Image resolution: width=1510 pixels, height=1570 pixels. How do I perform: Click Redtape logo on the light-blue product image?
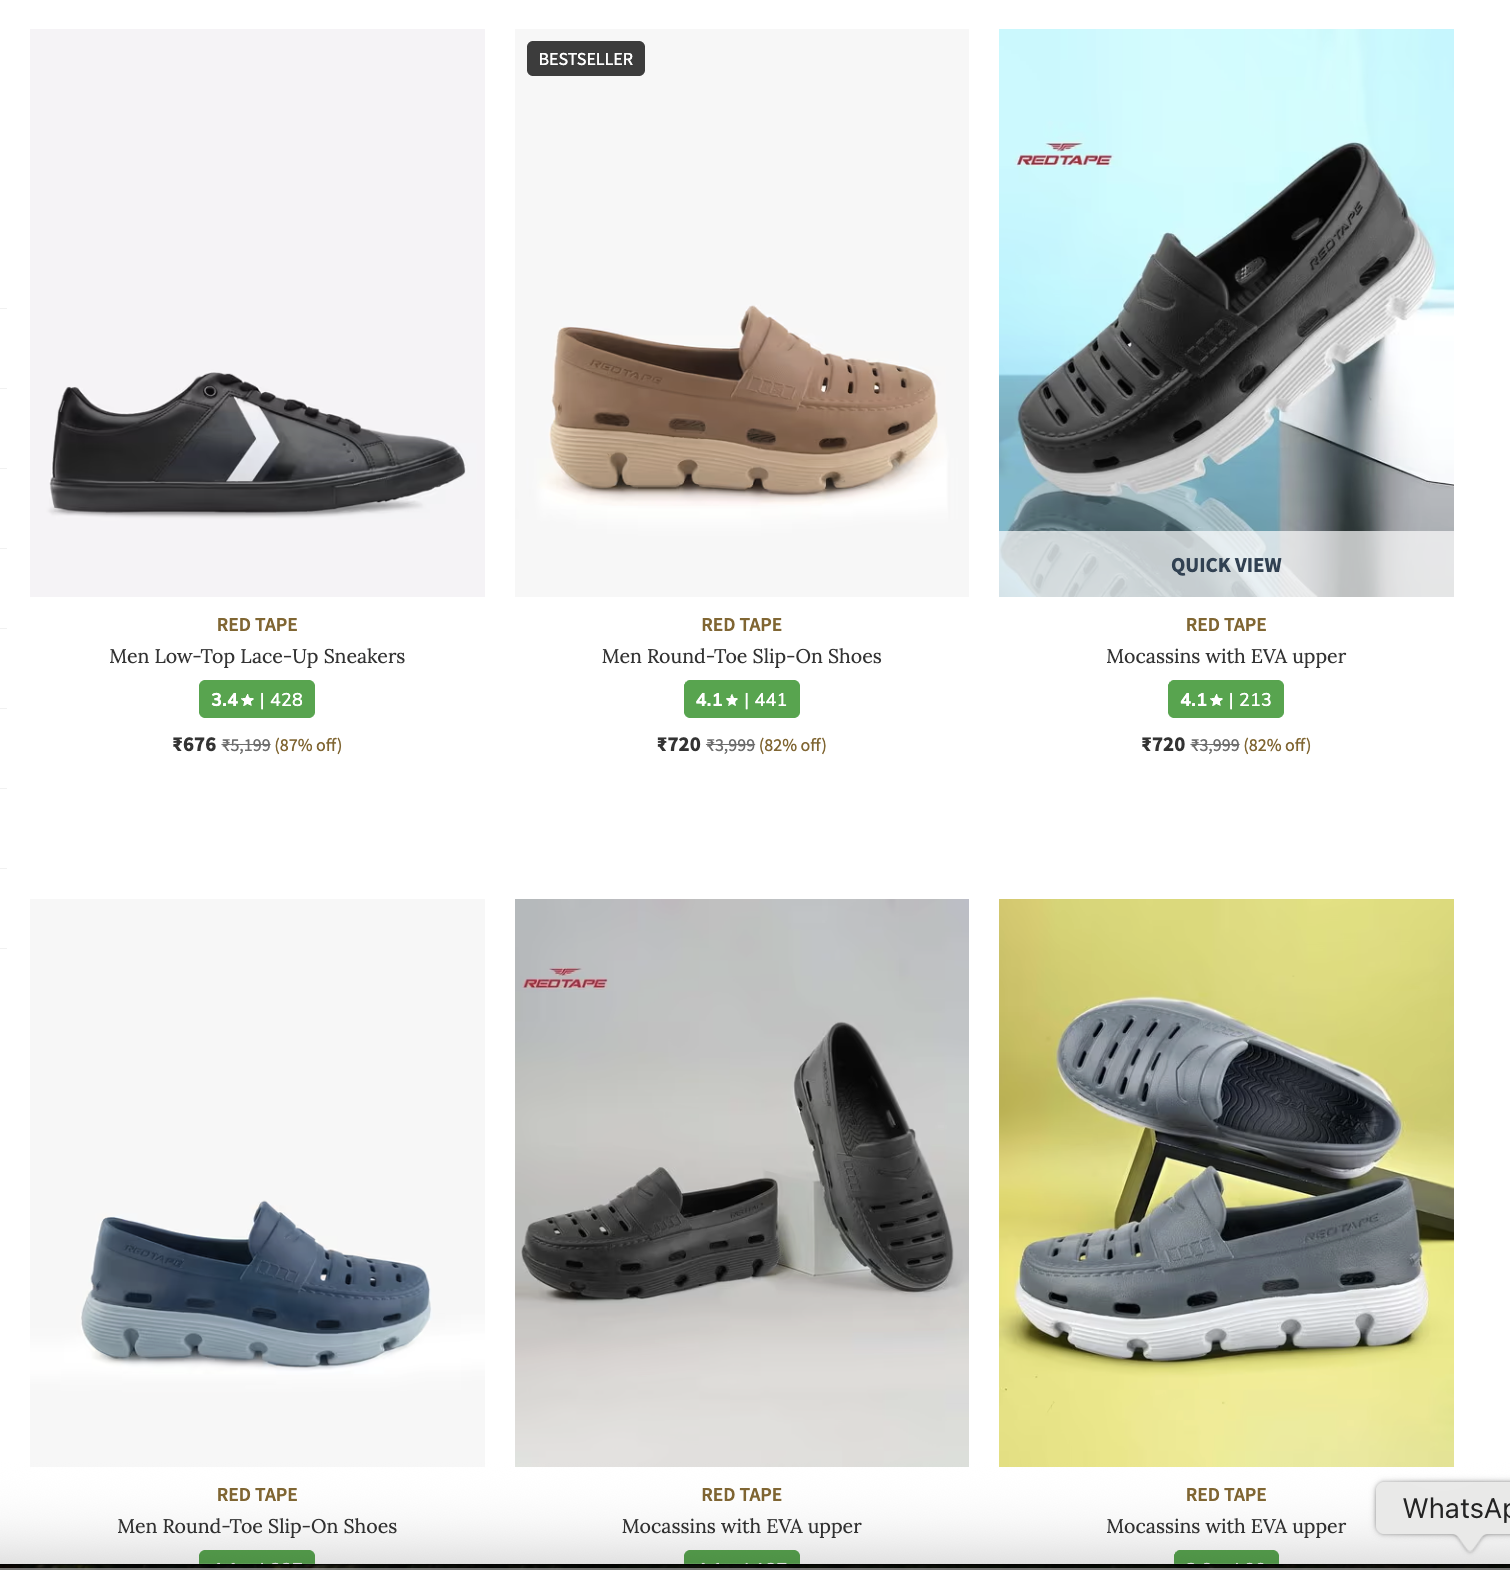1064,155
